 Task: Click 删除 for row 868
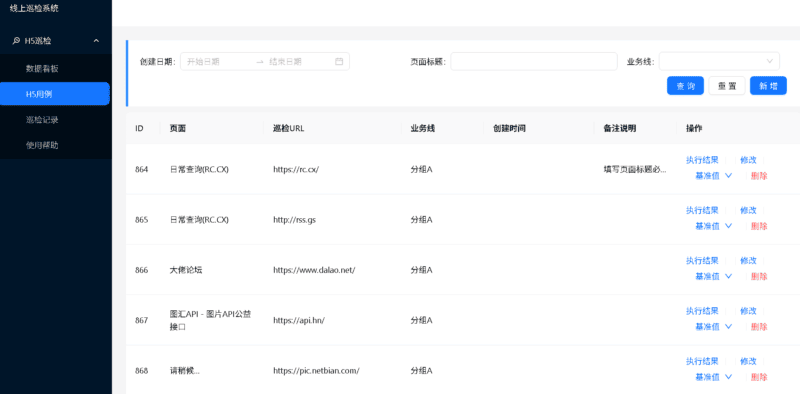click(759, 377)
